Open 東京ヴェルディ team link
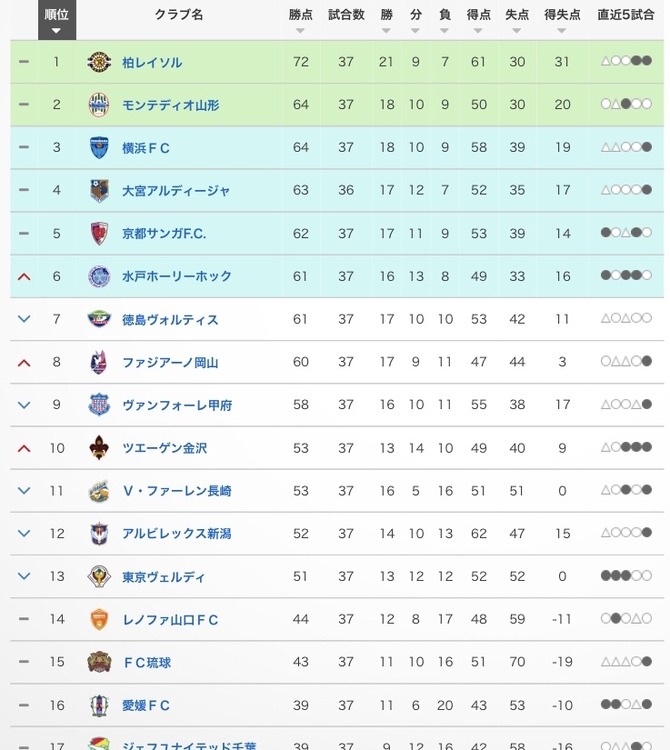 click(x=163, y=576)
